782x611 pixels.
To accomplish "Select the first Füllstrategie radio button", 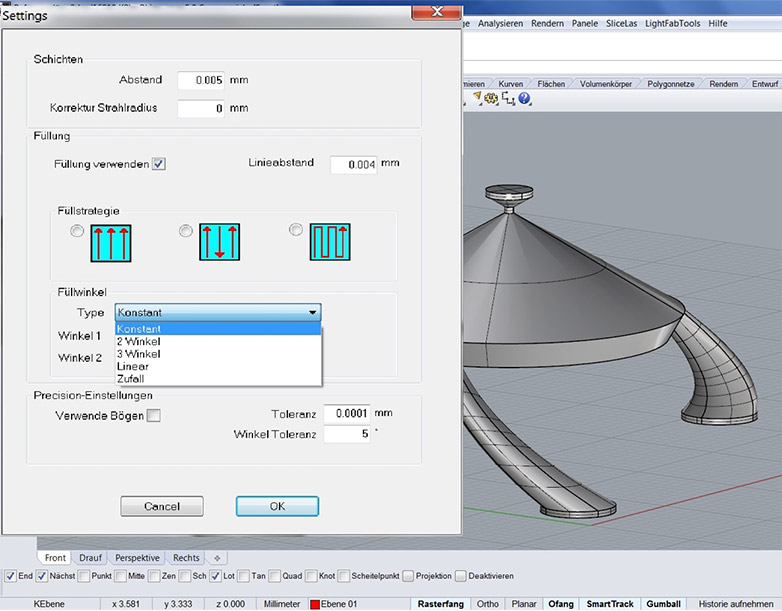I will 77,231.
